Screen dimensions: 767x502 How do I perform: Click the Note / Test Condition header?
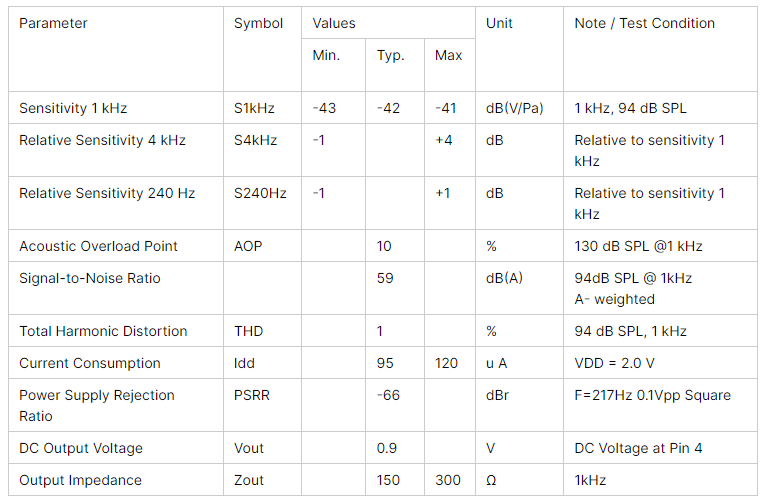(644, 23)
